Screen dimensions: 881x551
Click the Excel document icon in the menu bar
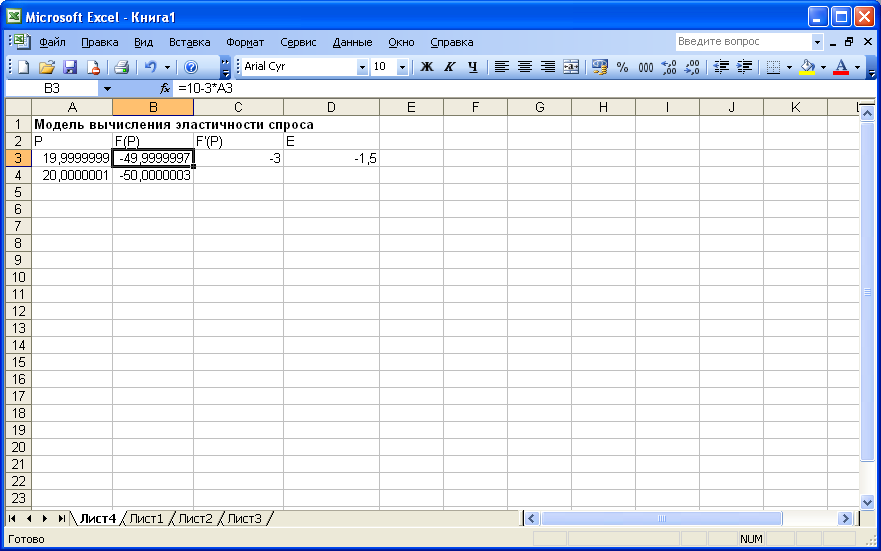pos(21,42)
